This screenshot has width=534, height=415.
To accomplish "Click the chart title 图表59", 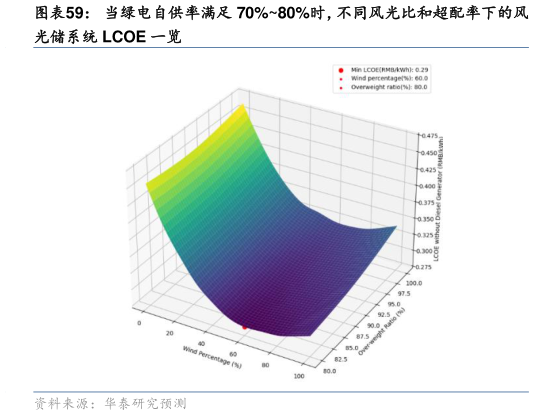I will (x=60, y=13).
